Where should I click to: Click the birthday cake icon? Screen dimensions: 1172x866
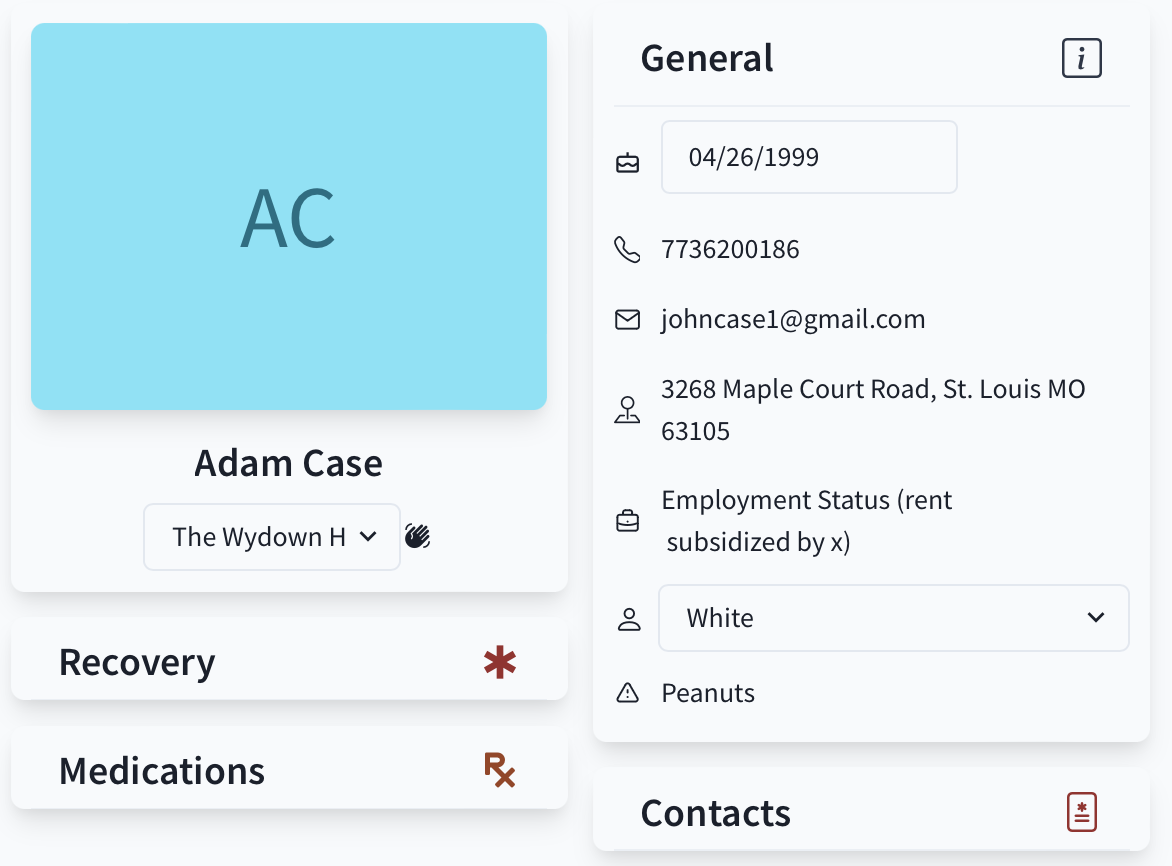pyautogui.click(x=627, y=163)
